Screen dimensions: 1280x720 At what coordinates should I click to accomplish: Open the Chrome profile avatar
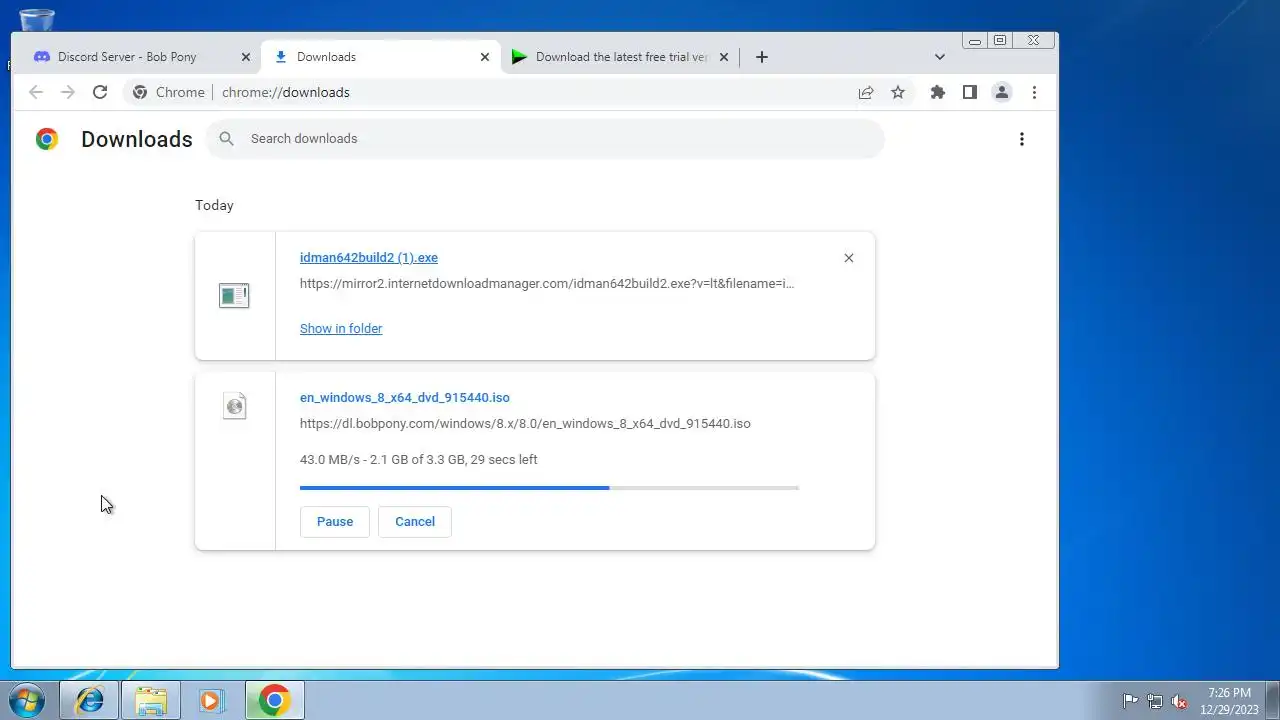tap(1002, 92)
